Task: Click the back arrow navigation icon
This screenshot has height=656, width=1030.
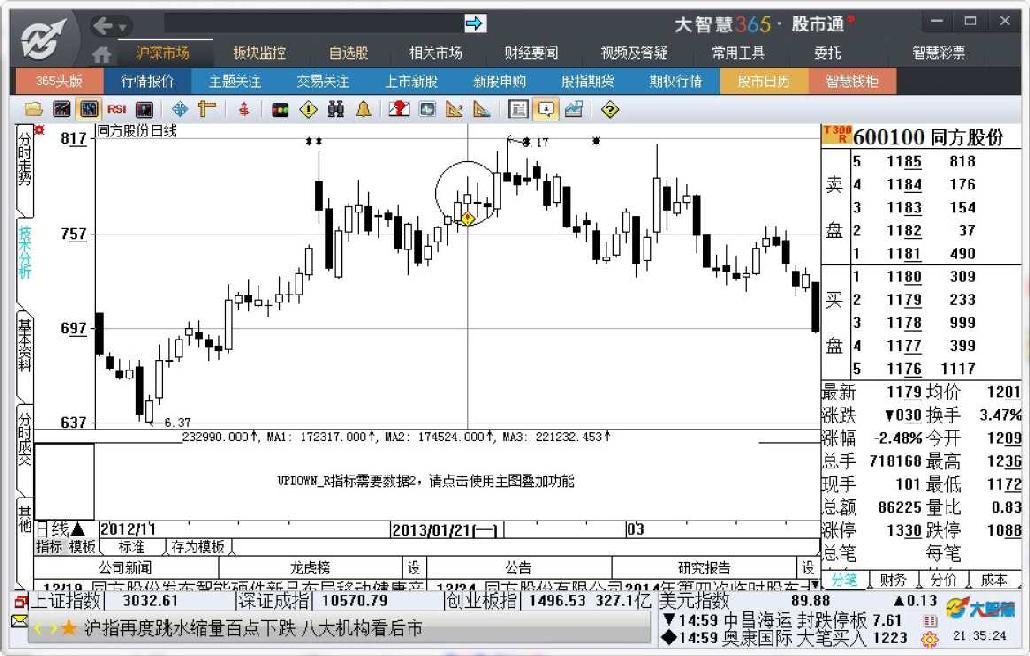Action: 102,26
